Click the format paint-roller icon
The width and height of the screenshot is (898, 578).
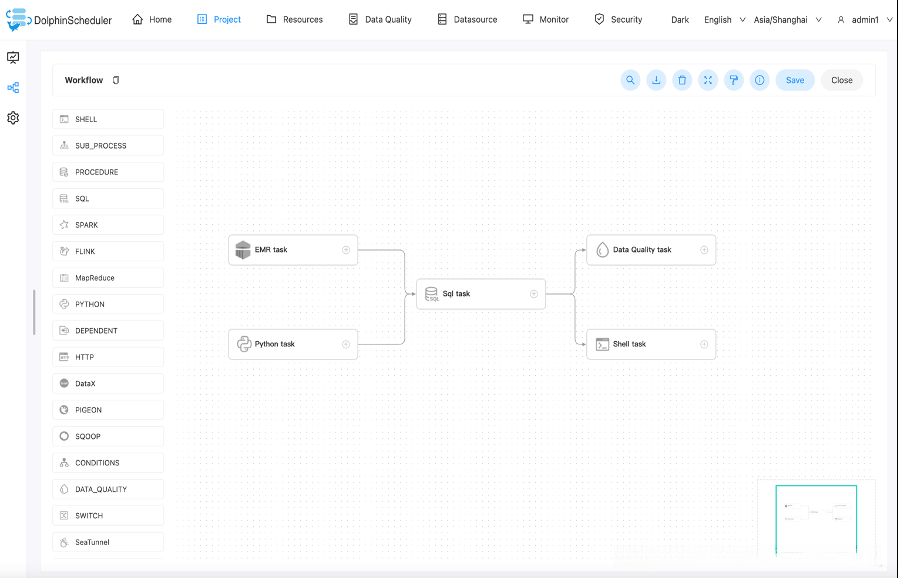click(734, 80)
